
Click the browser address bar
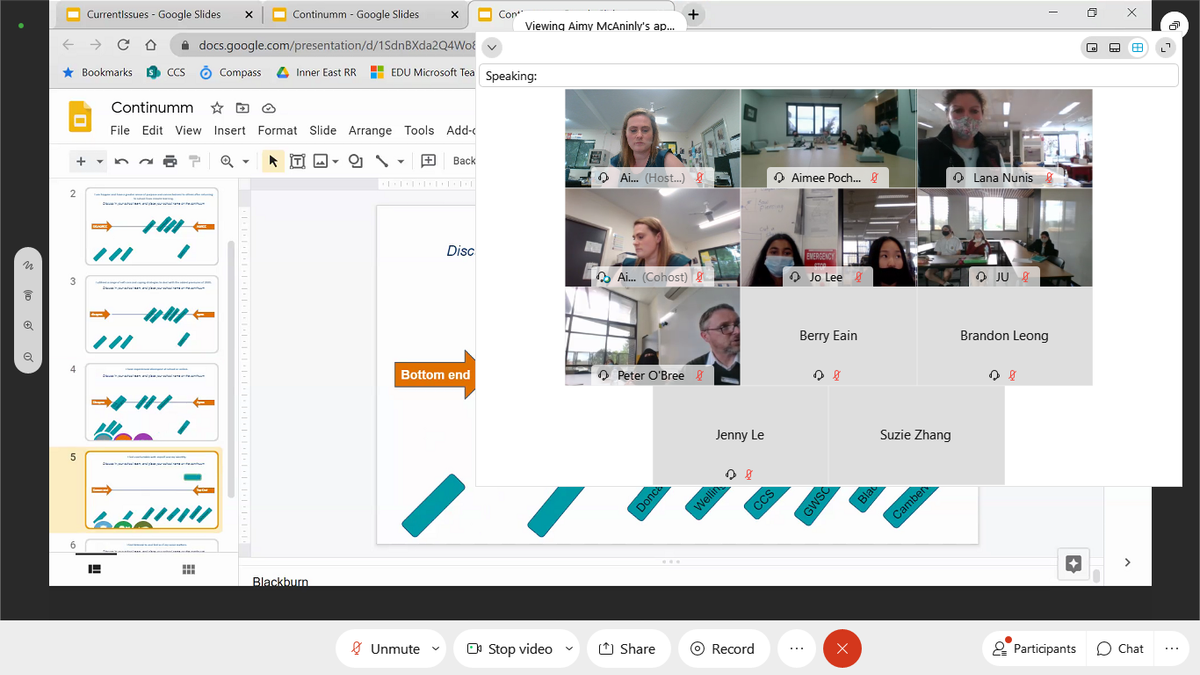pyautogui.click(x=325, y=45)
